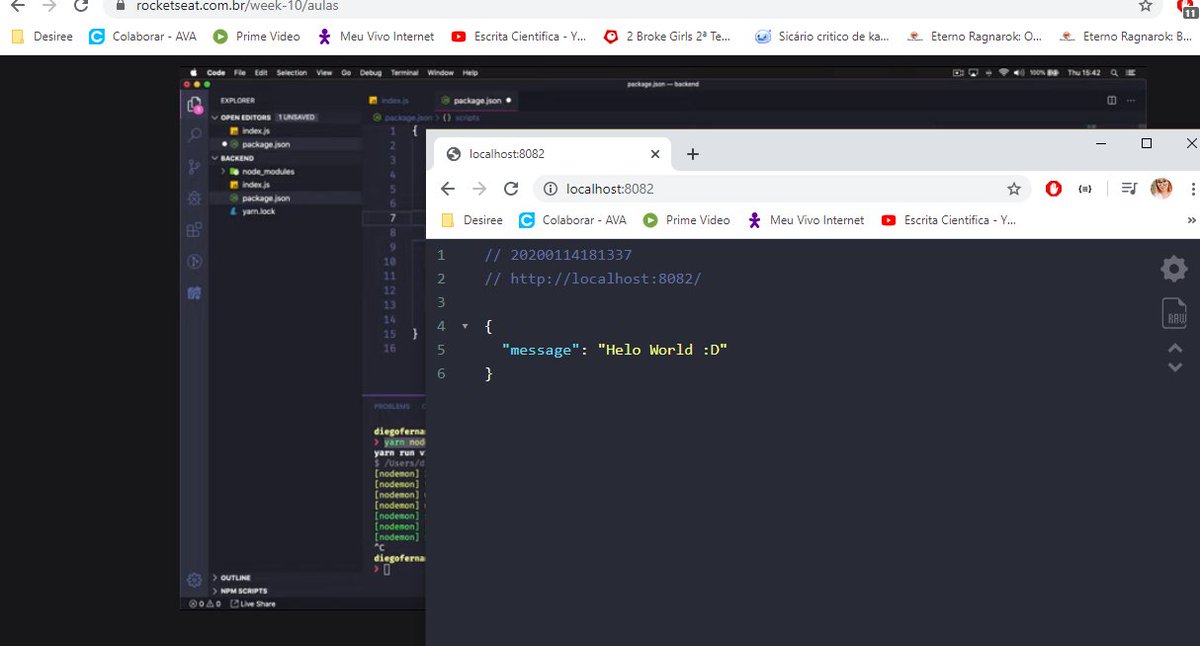The height and width of the screenshot is (646, 1200).
Task: Click the macOS Wi-Fi status icon
Action: [x=1003, y=73]
